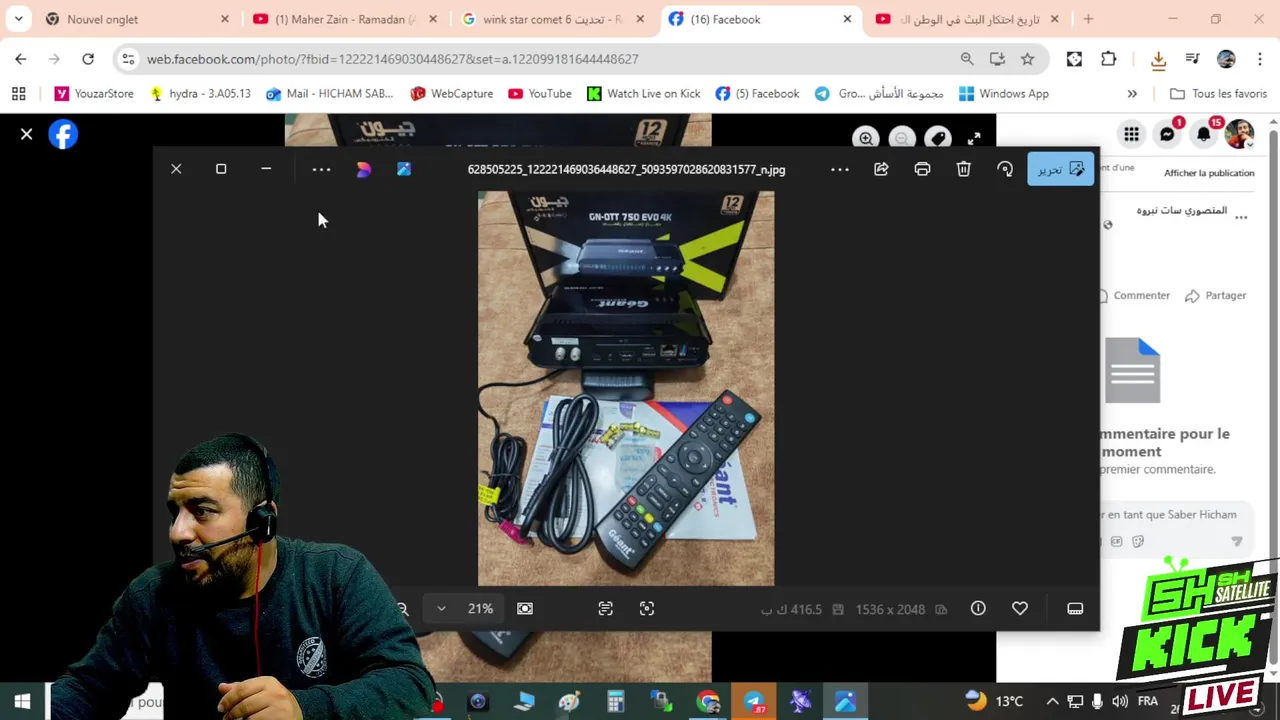Open Chrome downloads
This screenshot has height=720, width=1280.
coord(1158,59)
